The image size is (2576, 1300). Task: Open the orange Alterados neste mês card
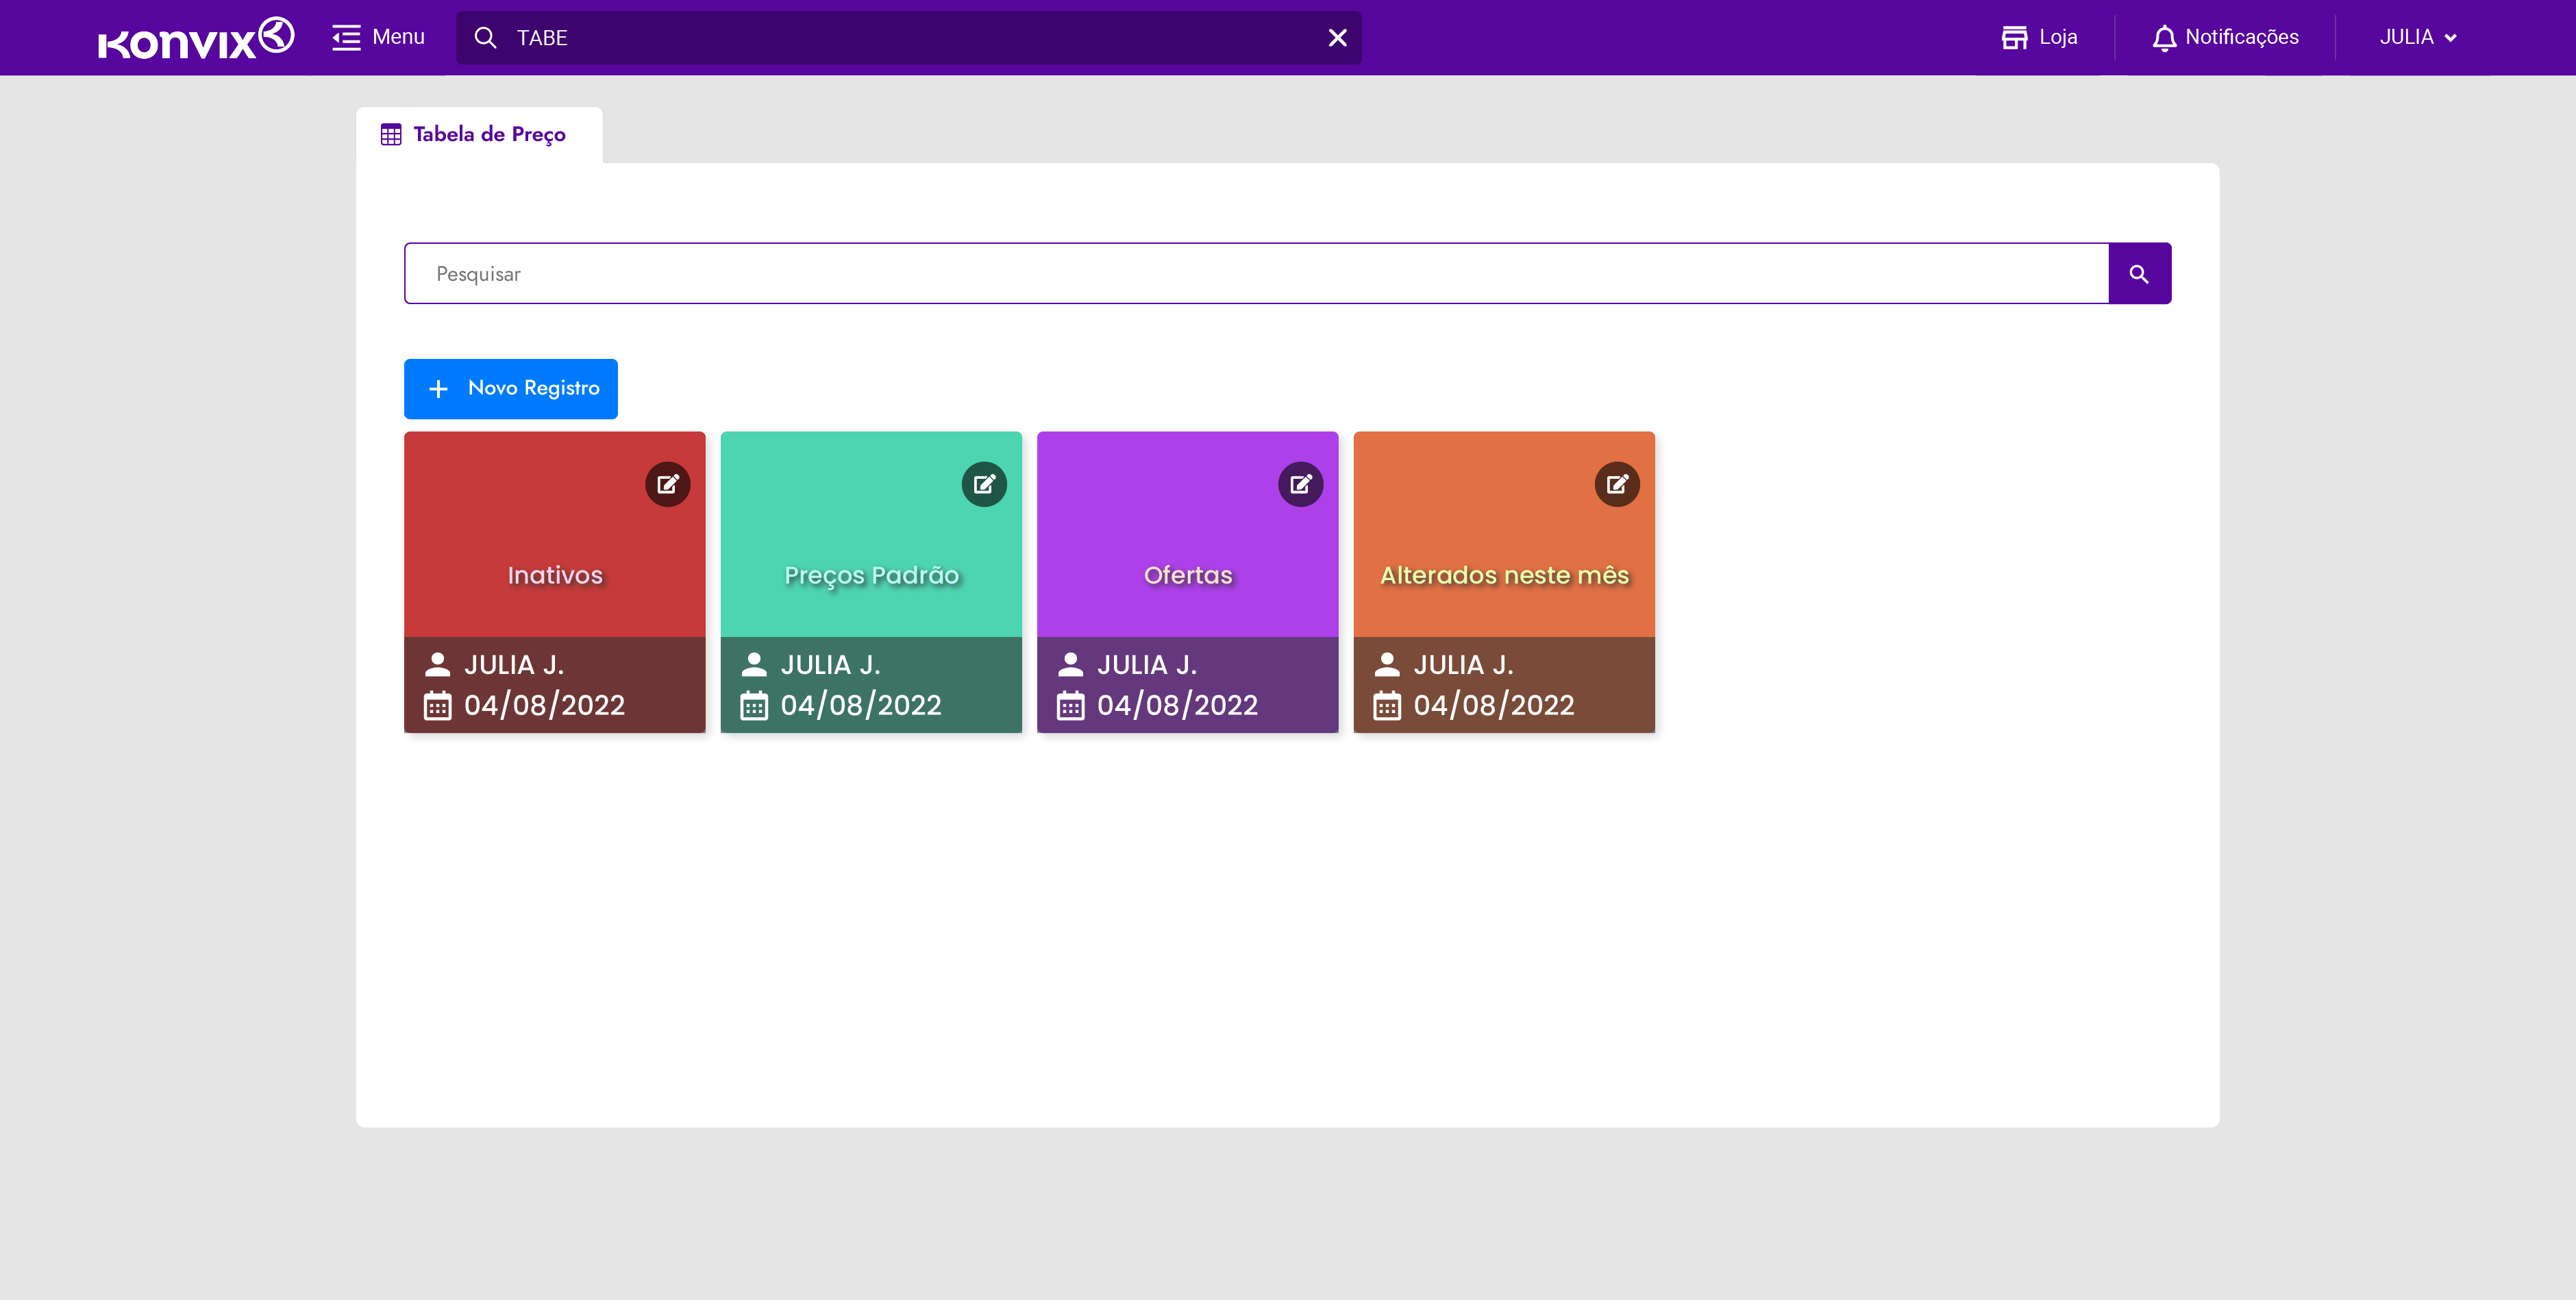(x=1503, y=574)
